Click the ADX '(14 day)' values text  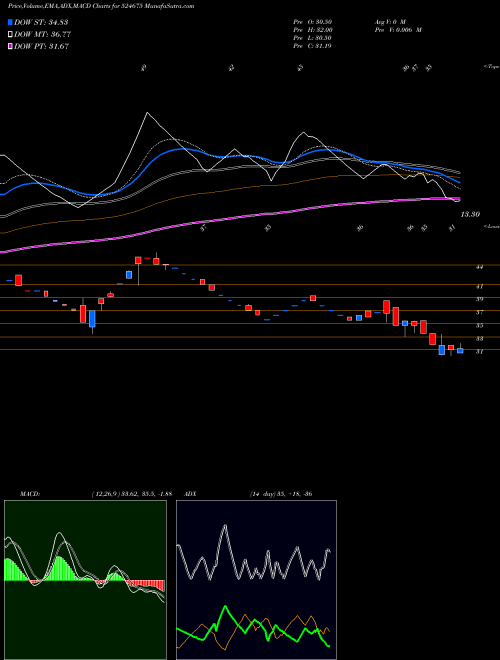(x=280, y=494)
